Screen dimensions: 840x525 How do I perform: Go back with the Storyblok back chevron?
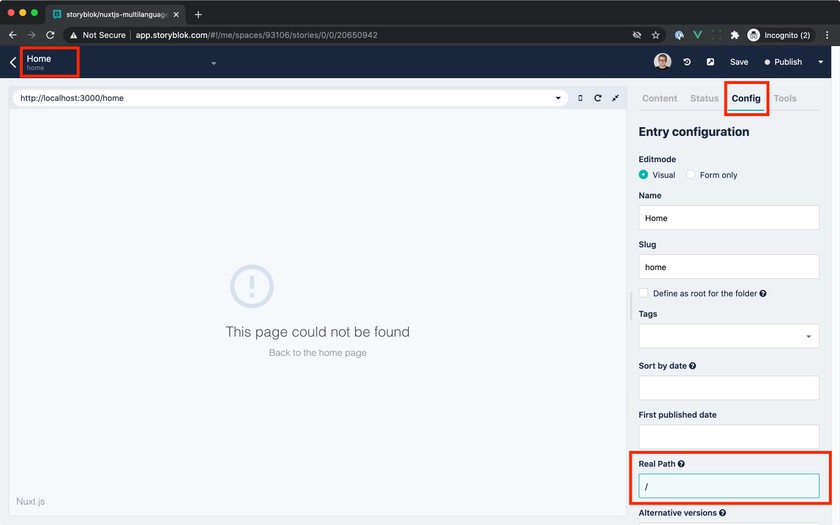click(x=13, y=63)
